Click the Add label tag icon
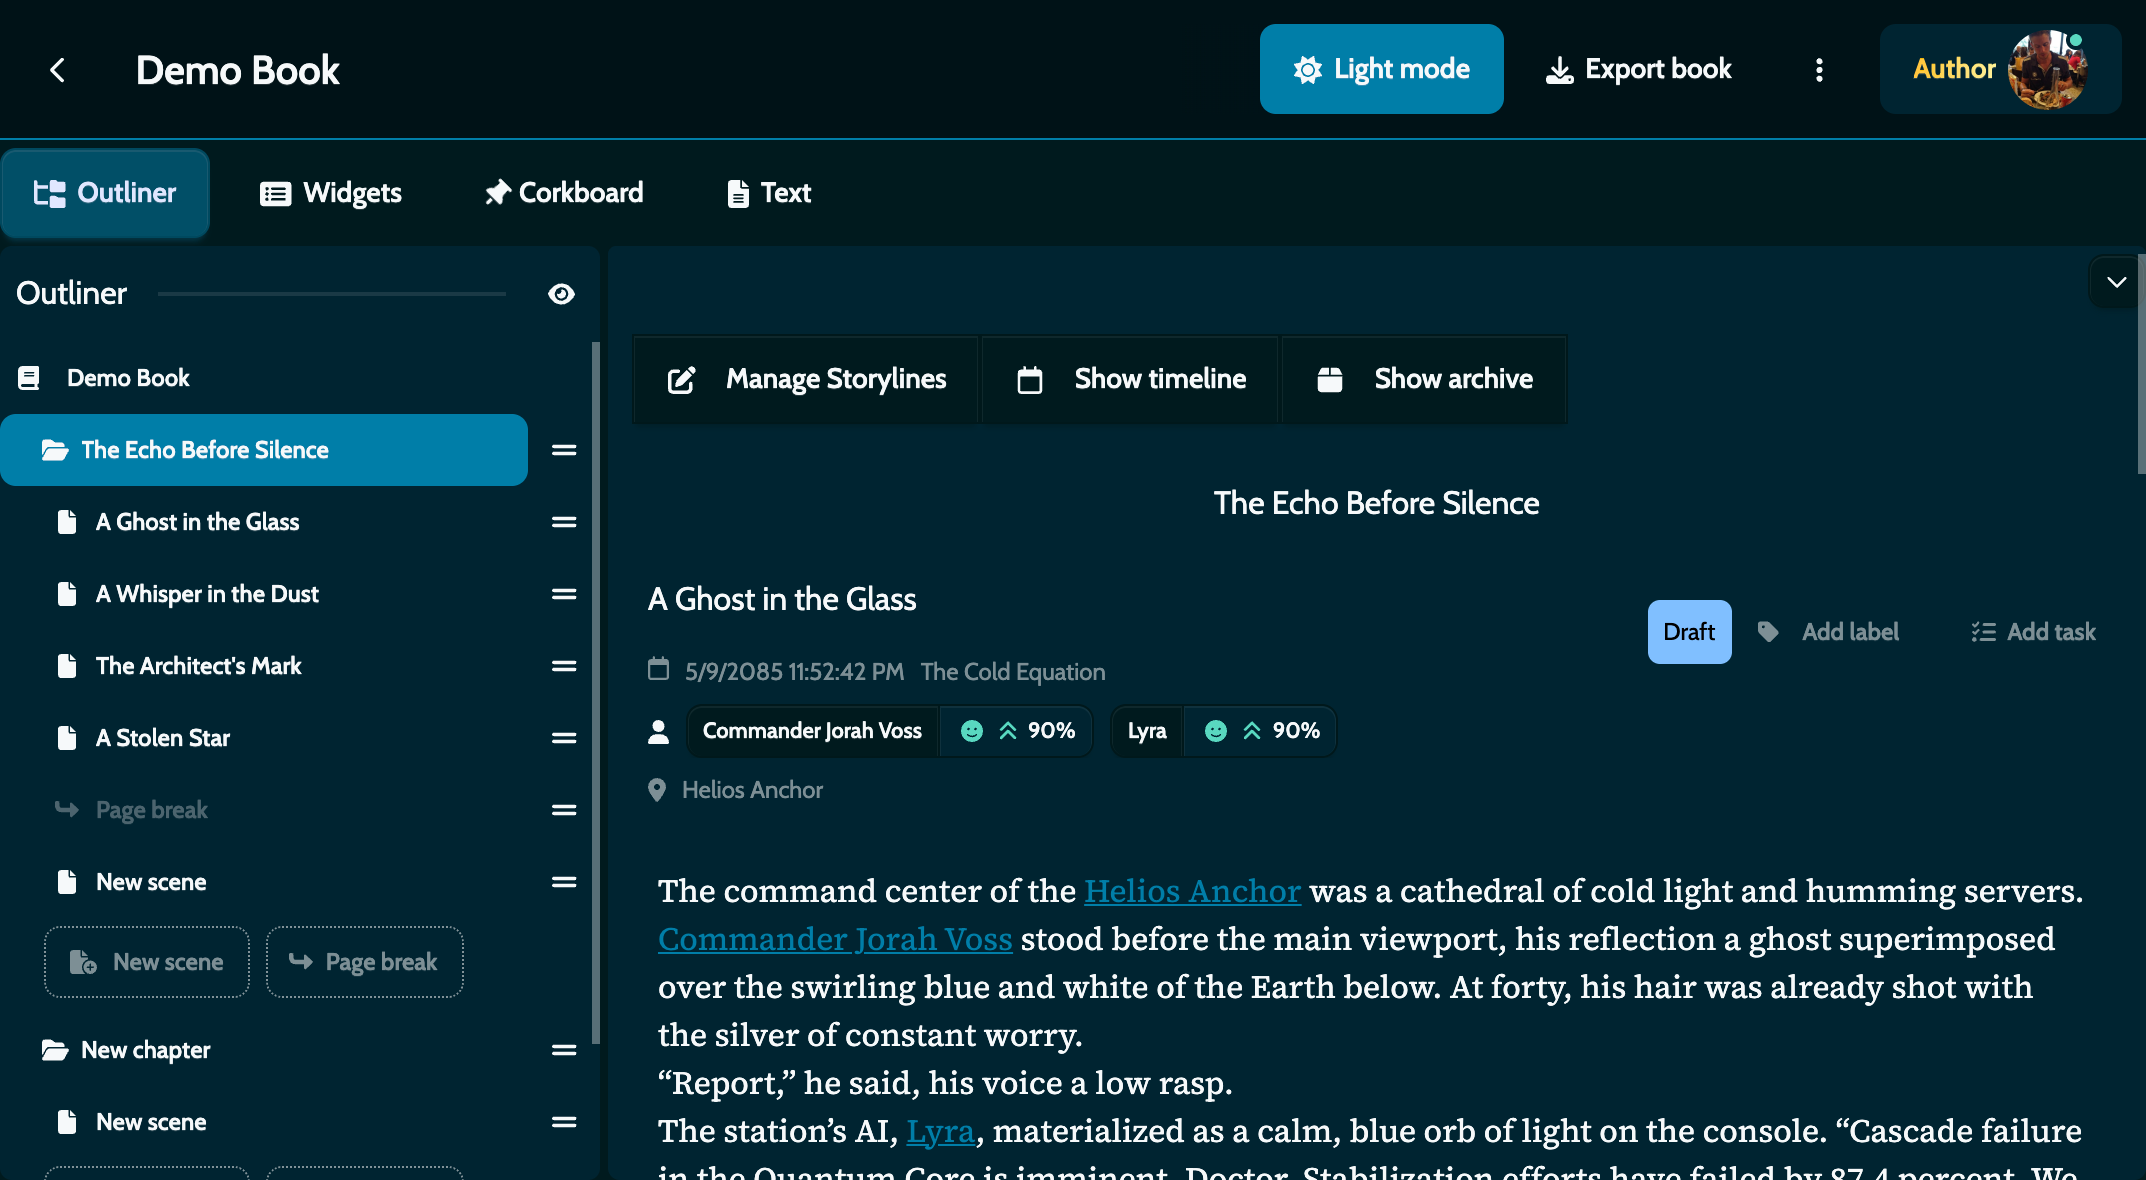Viewport: 2146px width, 1180px height. pos(1769,631)
